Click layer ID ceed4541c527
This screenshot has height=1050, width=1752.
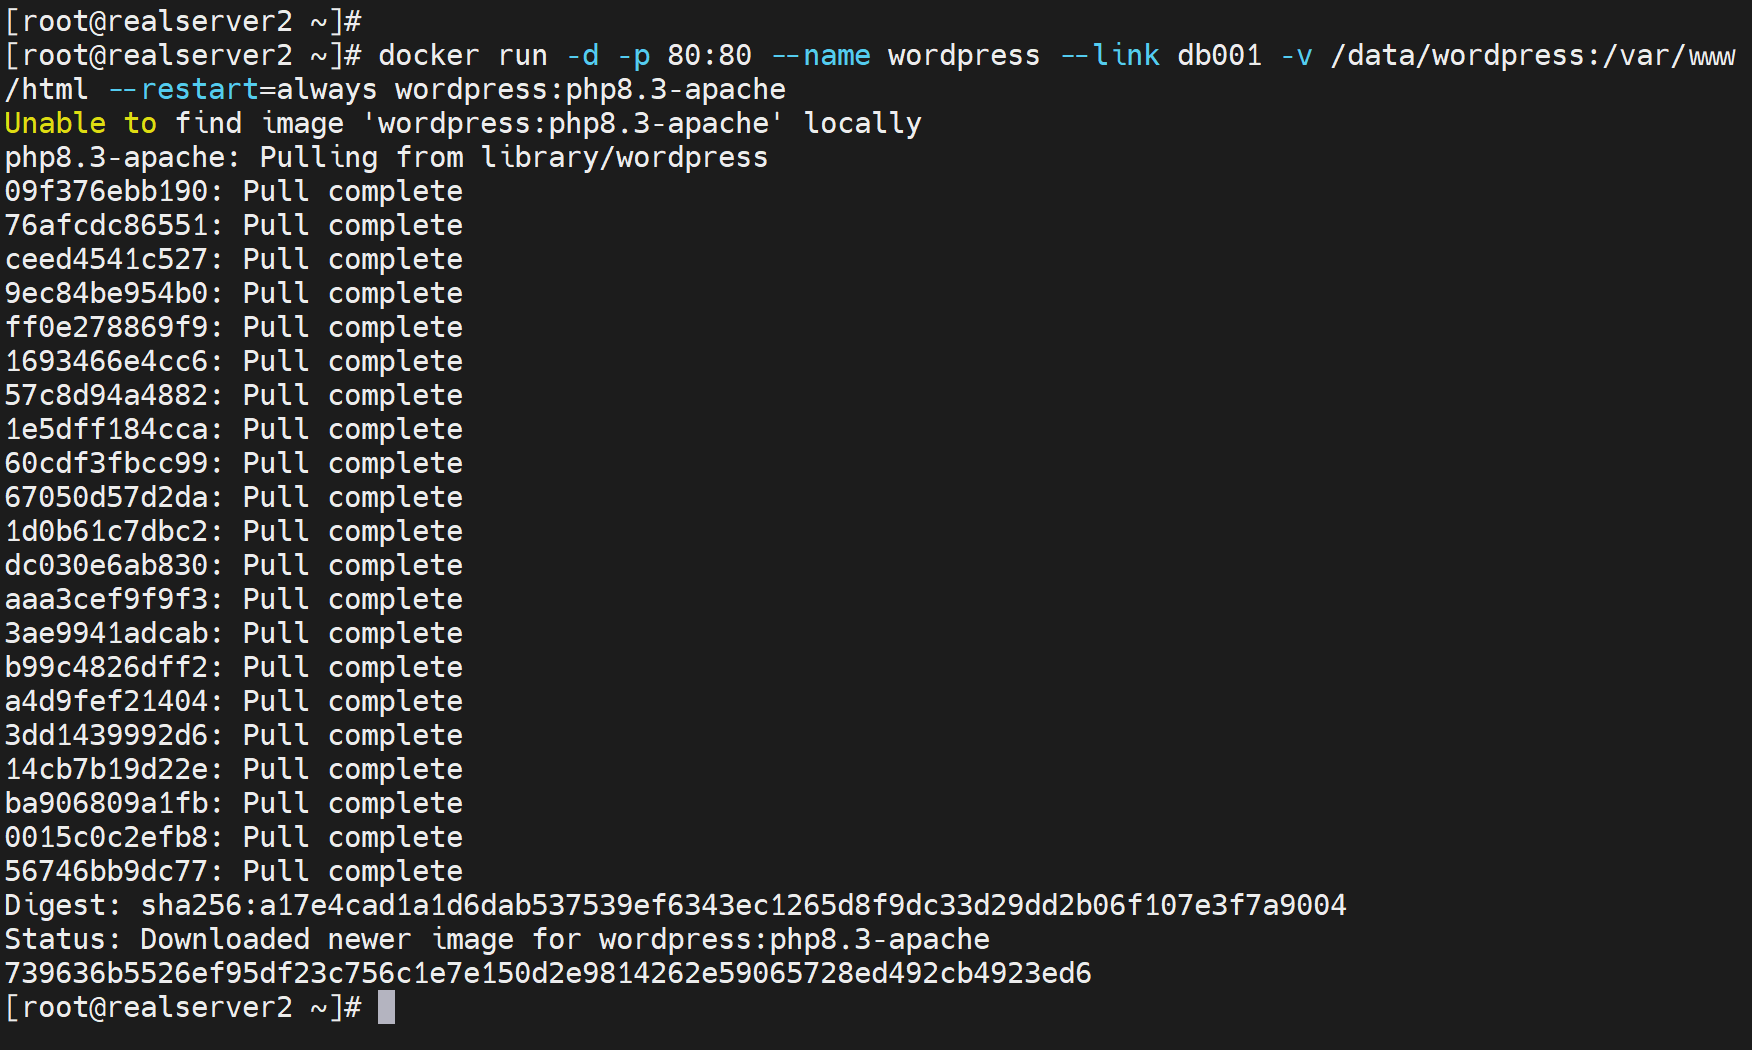[x=106, y=259]
